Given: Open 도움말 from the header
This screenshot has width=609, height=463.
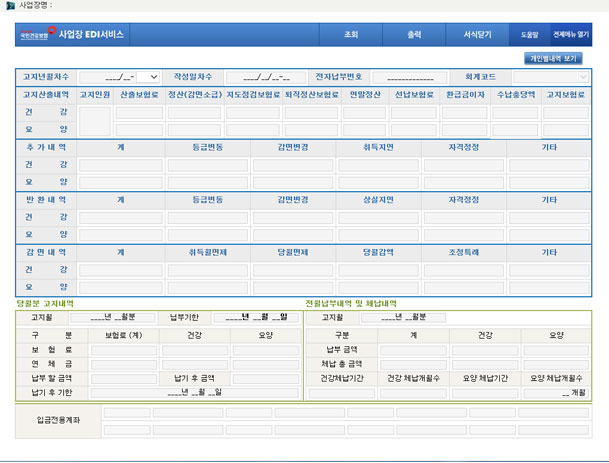Looking at the screenshot, I should [x=529, y=35].
